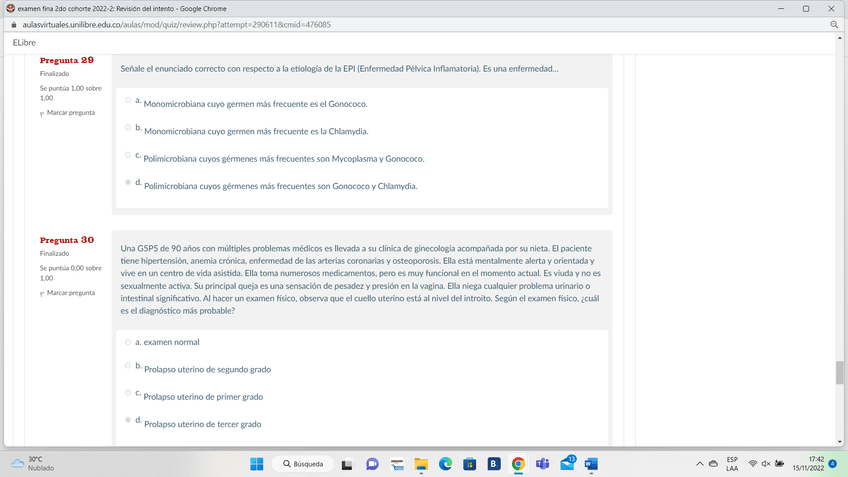The width and height of the screenshot is (848, 477).
Task: Click the scrollbar up arrow
Action: tap(839, 38)
